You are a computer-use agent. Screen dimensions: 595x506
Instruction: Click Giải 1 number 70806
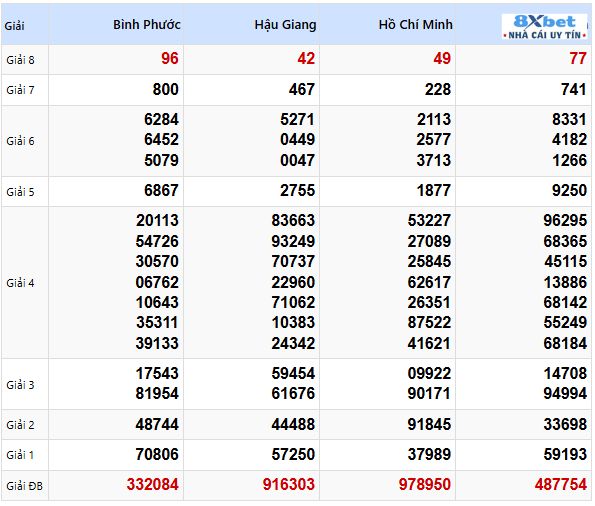(157, 454)
